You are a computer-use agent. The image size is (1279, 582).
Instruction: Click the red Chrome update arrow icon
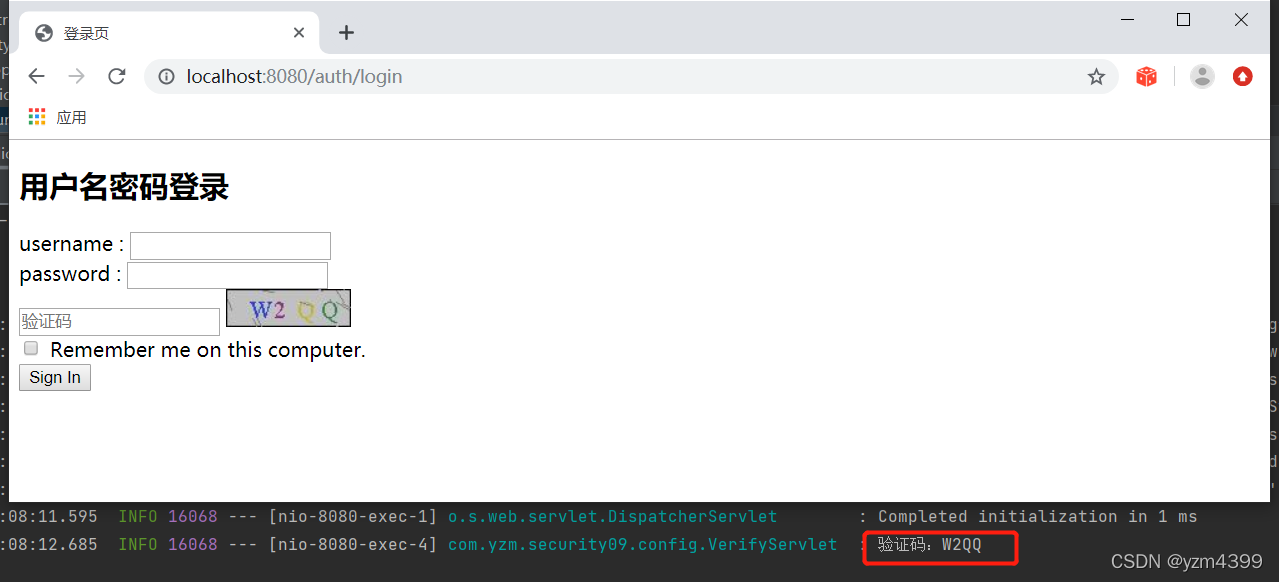coord(1242,77)
